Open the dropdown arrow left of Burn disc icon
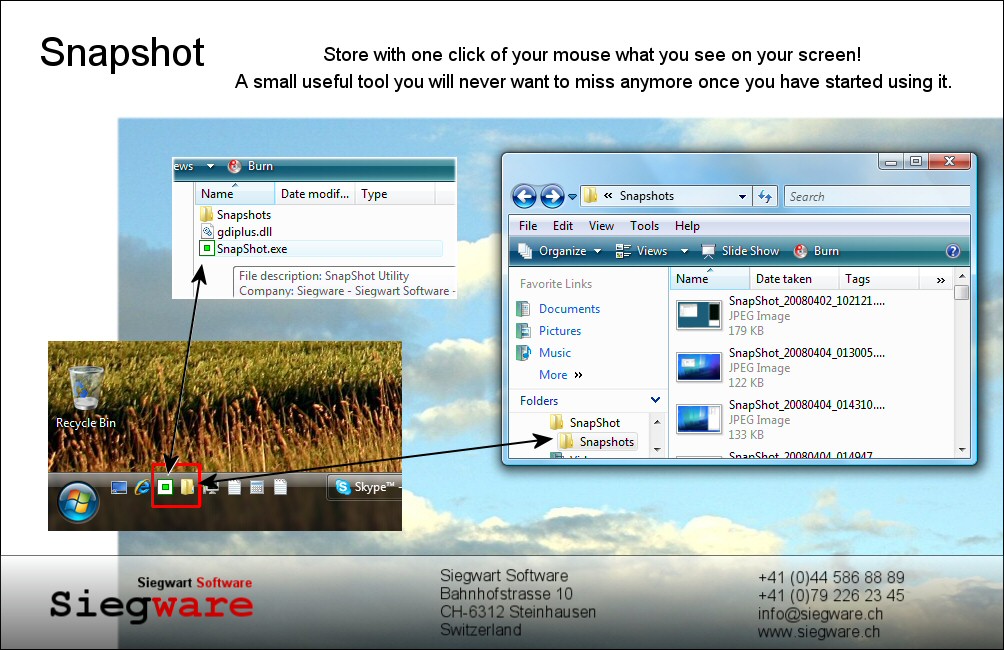This screenshot has width=1004, height=650. [x=210, y=166]
